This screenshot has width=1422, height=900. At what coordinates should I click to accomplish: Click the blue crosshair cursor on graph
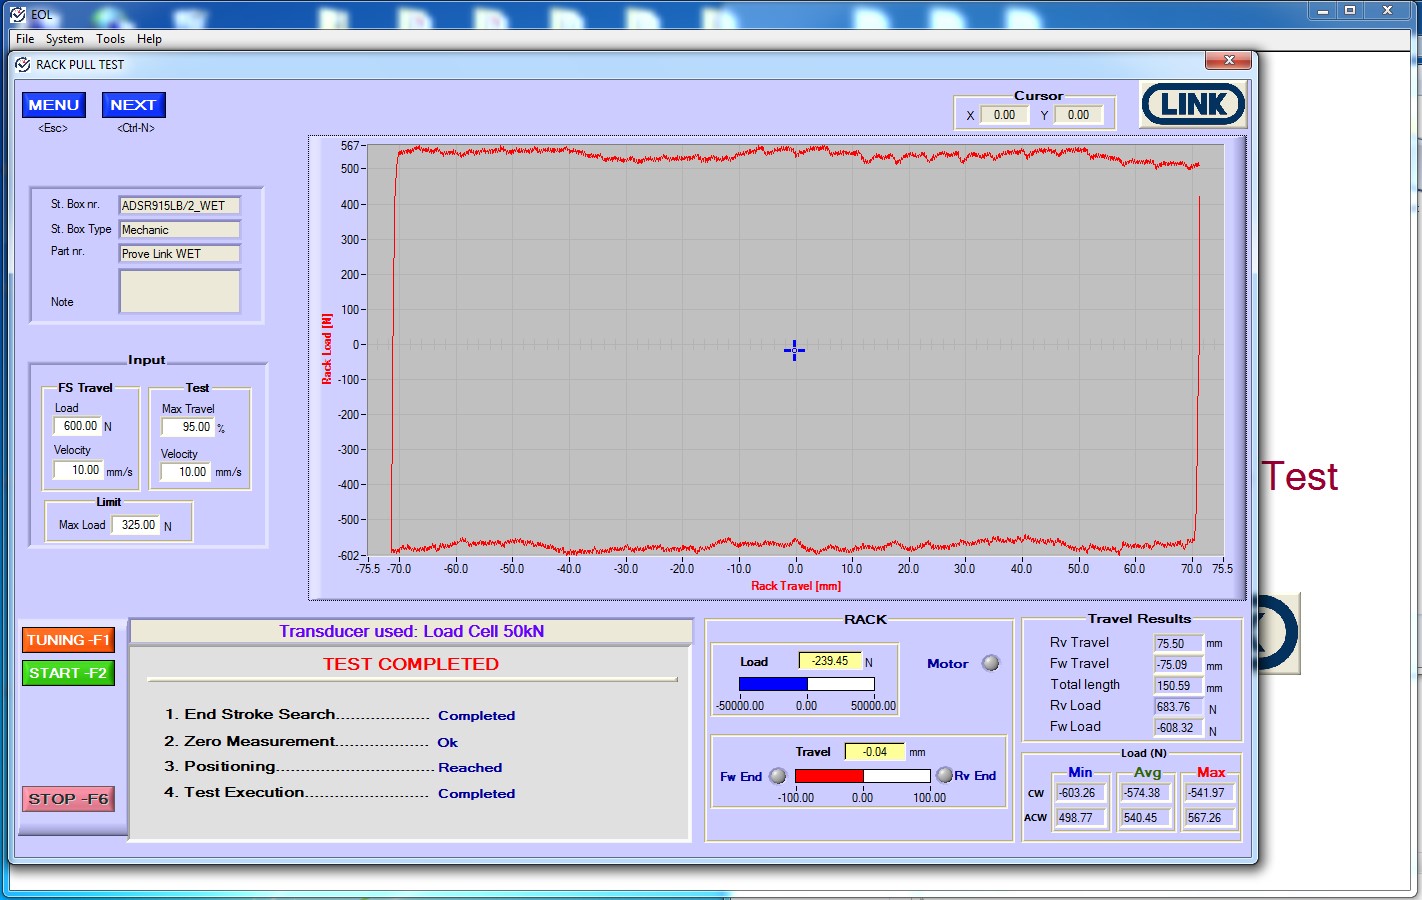pyautogui.click(x=794, y=350)
